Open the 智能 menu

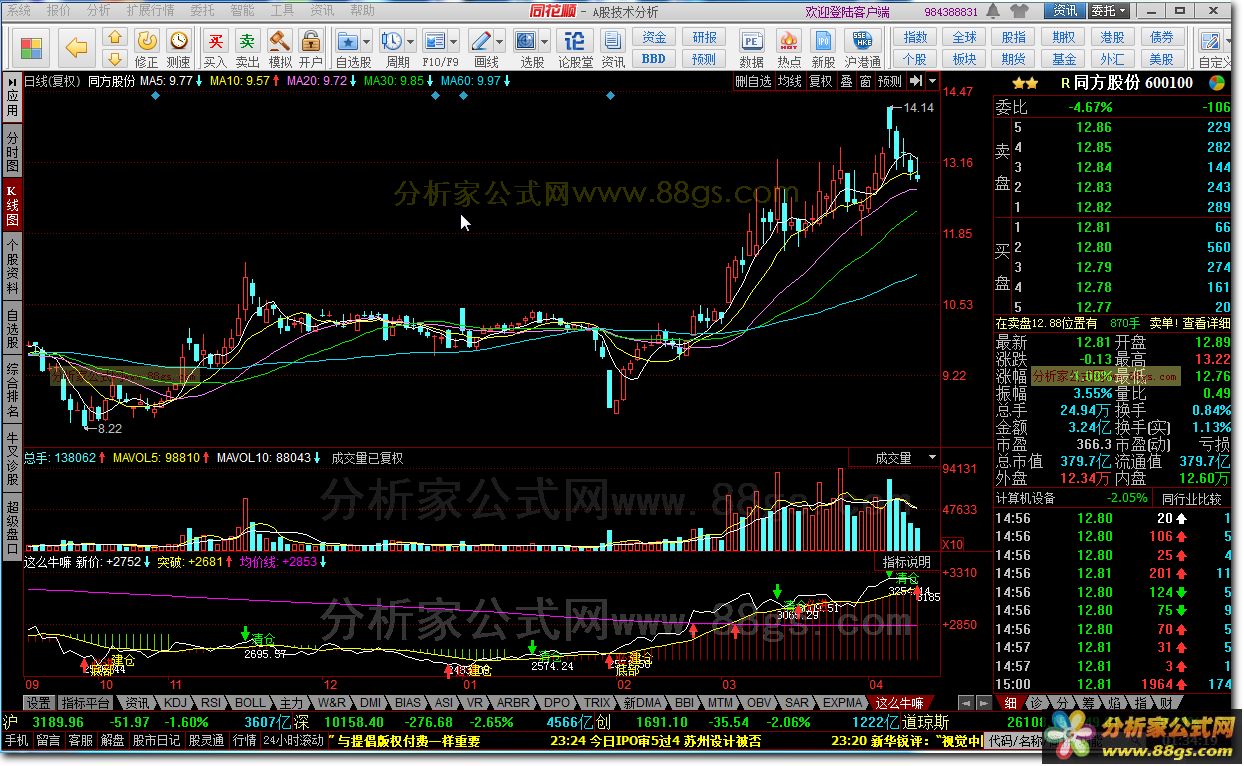[x=242, y=10]
